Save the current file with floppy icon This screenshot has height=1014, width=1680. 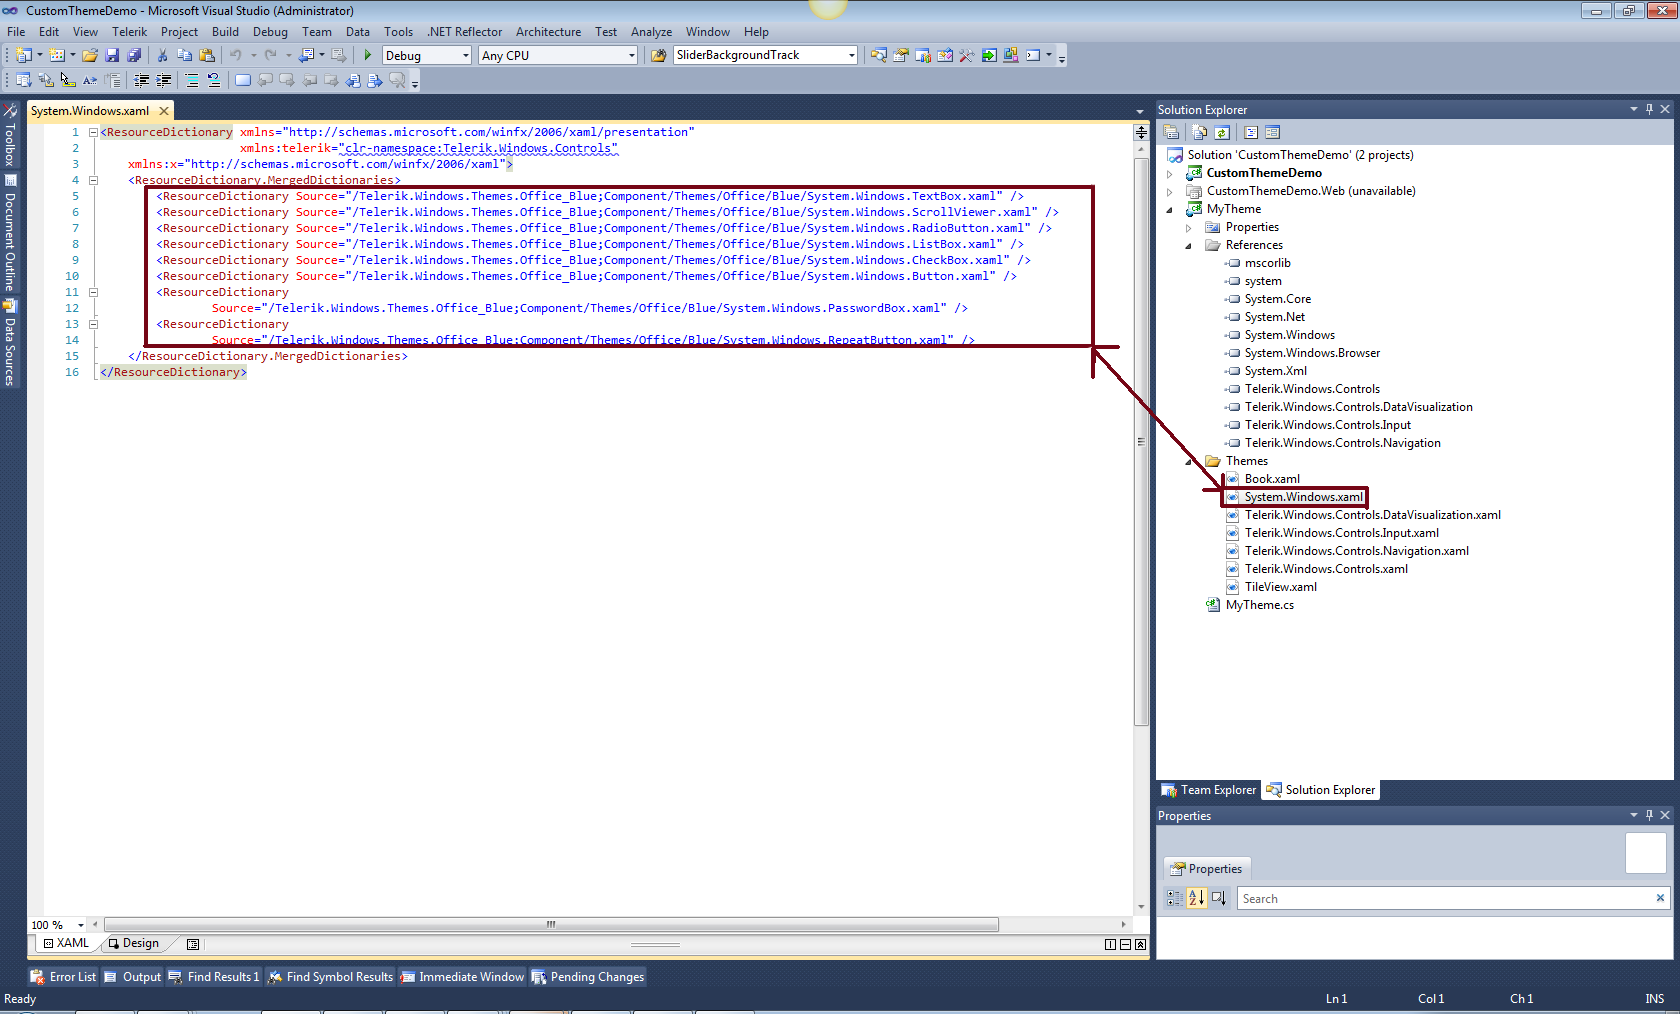click(x=112, y=56)
